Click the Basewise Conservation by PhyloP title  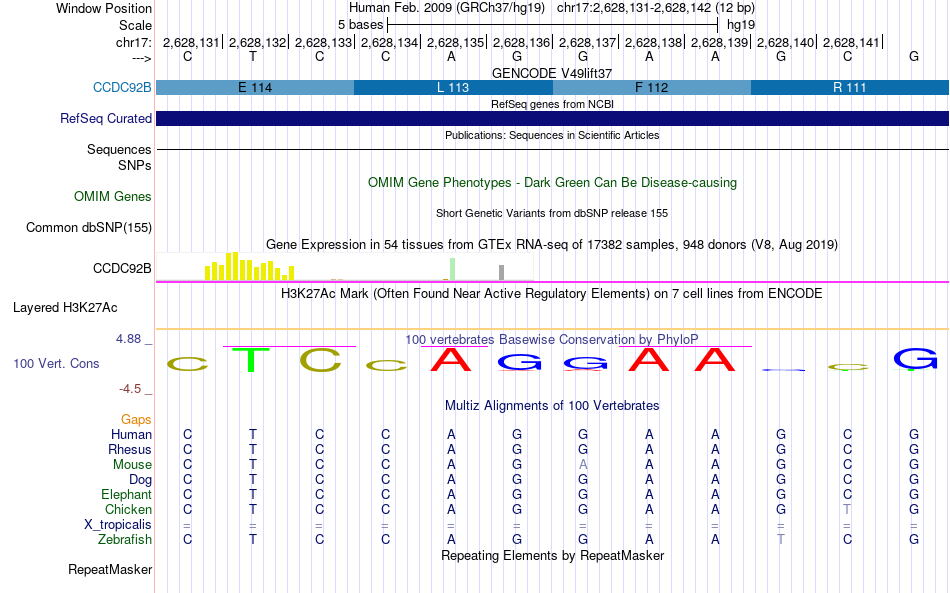552,339
